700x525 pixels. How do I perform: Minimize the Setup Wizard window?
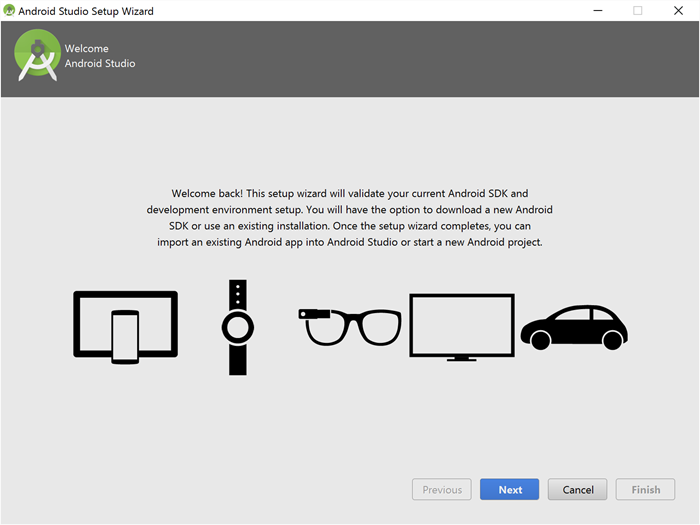point(598,10)
